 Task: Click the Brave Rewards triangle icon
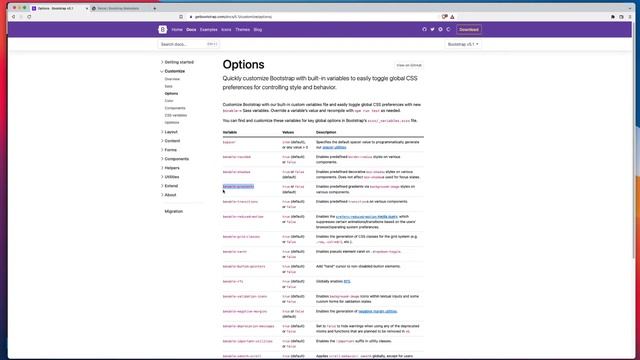click(x=452, y=17)
